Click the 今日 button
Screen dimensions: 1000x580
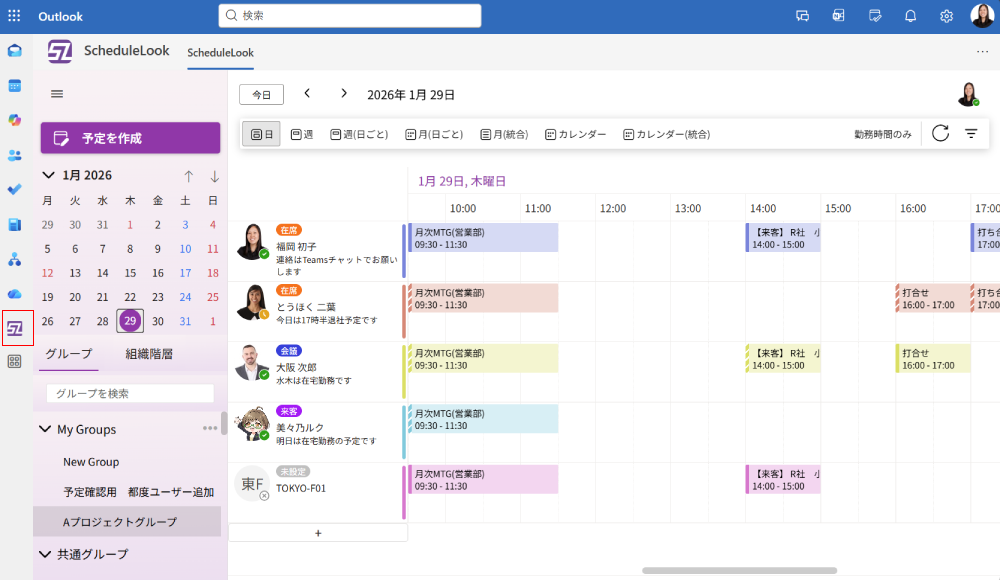[261, 95]
